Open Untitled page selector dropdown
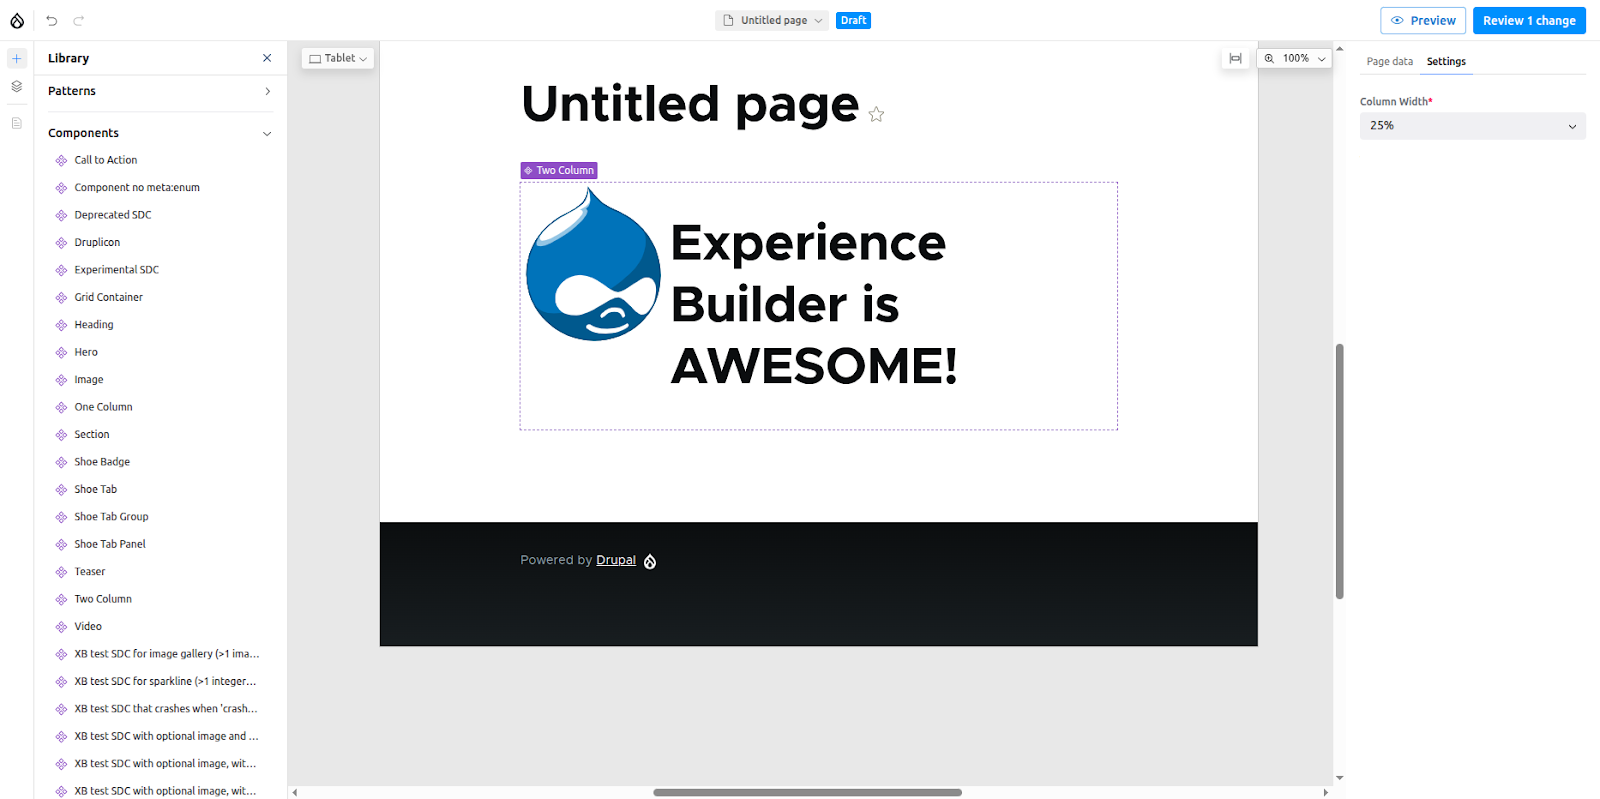 (772, 20)
